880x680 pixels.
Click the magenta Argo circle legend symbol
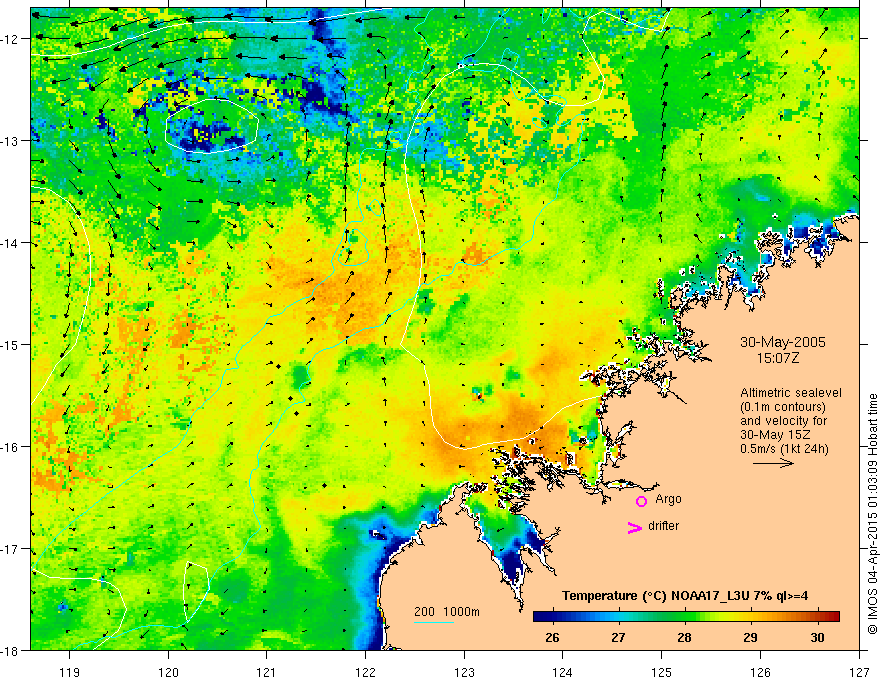pyautogui.click(x=641, y=501)
